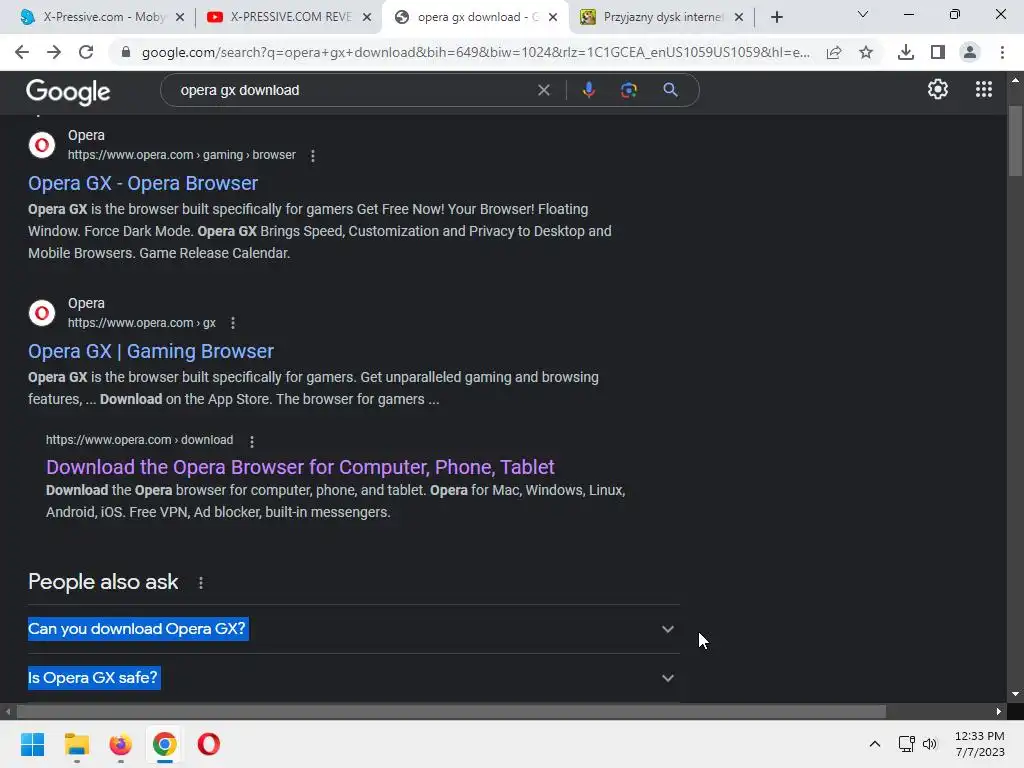Open 'Download the Opera Browser' result link
This screenshot has height=768, width=1024.
(300, 467)
